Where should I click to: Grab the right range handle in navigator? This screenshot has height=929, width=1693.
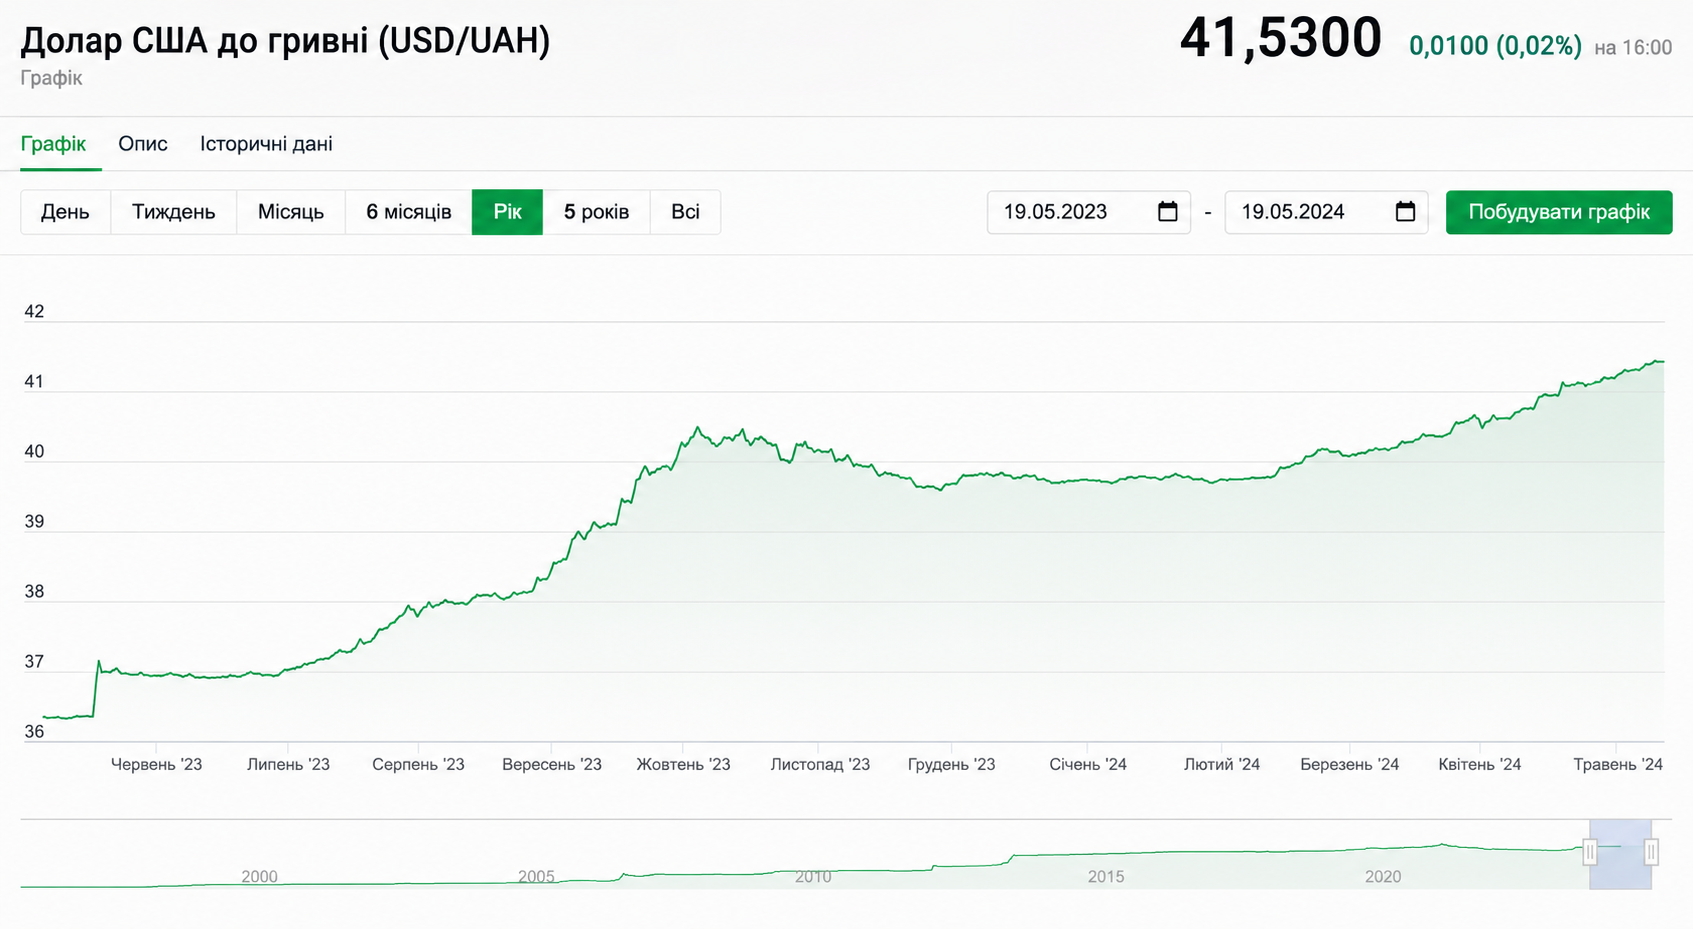coord(1651,852)
